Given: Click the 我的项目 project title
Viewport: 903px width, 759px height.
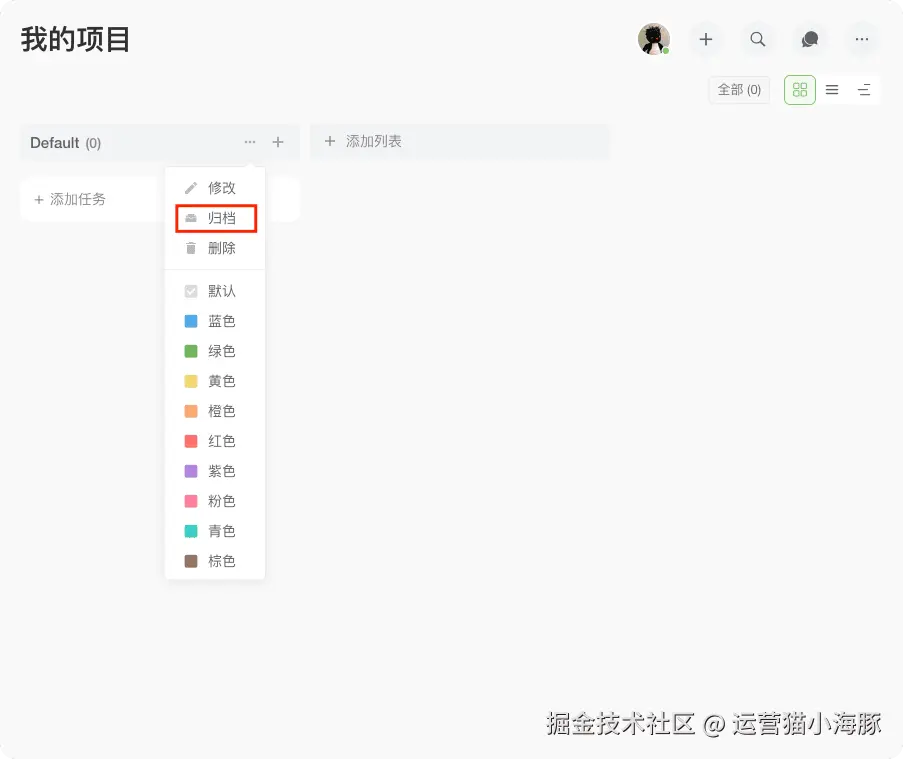Looking at the screenshot, I should point(75,40).
